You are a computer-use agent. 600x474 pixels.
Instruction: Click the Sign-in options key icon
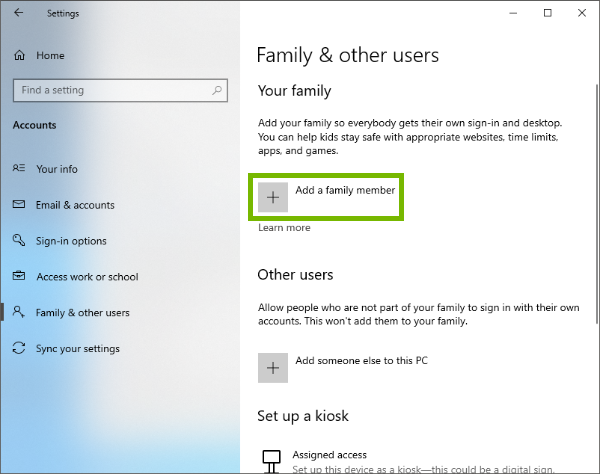coord(19,240)
